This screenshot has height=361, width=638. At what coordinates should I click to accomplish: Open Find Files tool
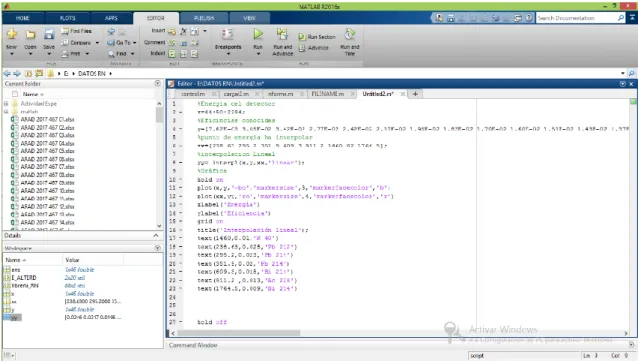[76, 31]
